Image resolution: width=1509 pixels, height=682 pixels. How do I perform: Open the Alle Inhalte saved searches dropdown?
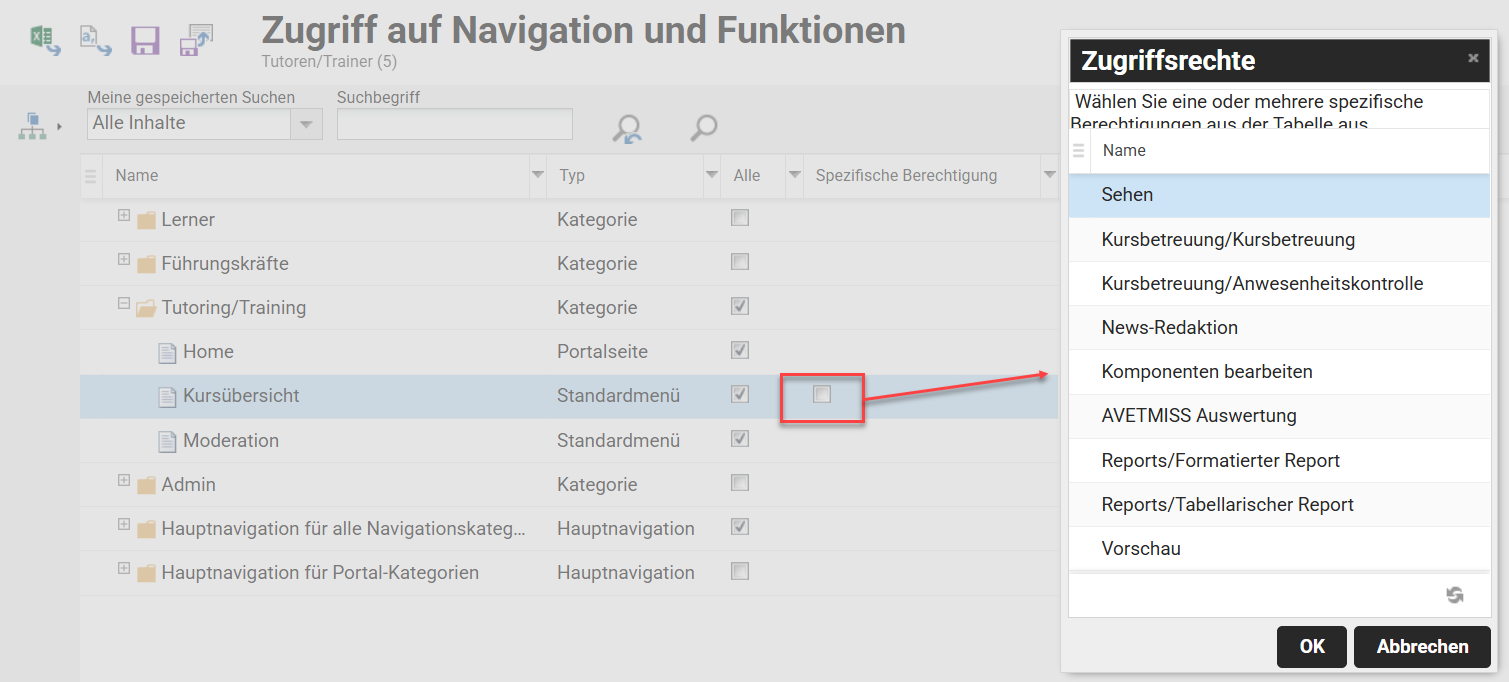click(x=306, y=124)
